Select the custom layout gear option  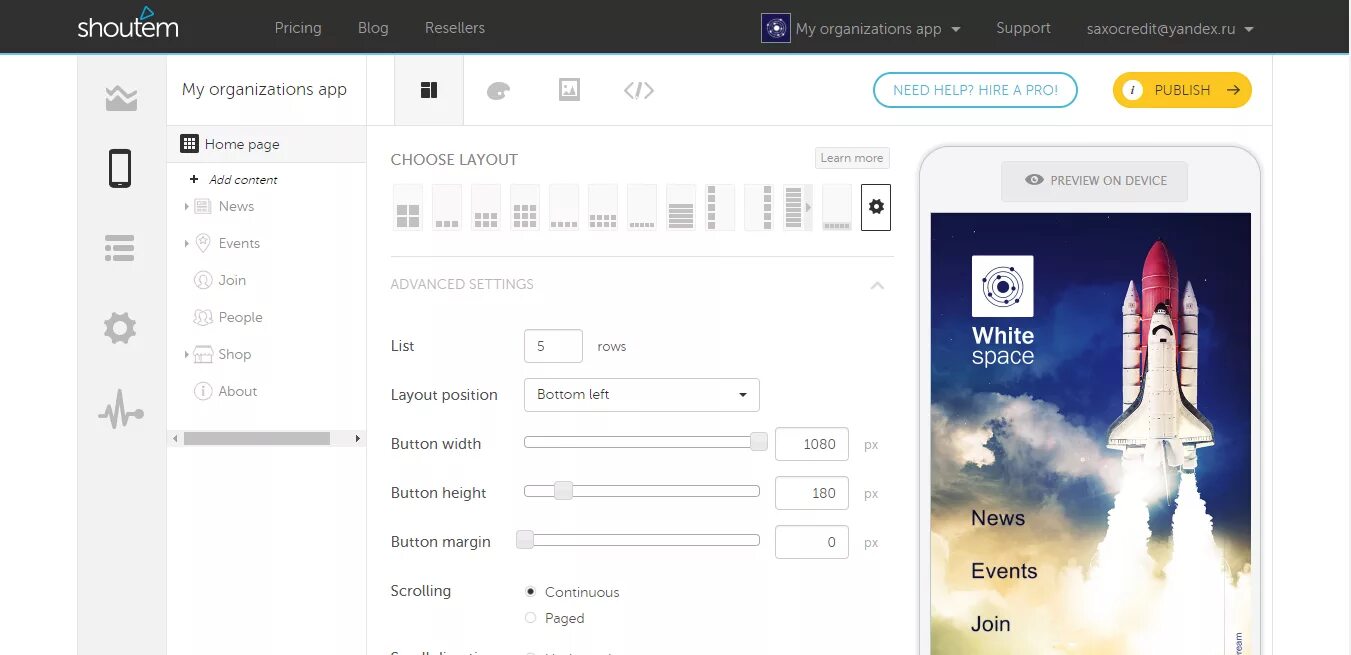point(876,207)
